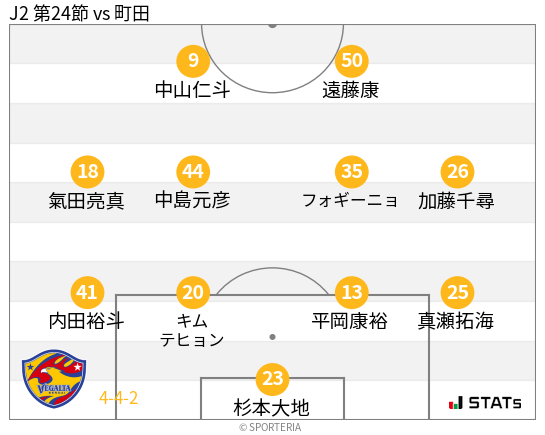The width and height of the screenshot is (545, 435).
Task: Select the number 18 player circle
Action: tap(87, 172)
